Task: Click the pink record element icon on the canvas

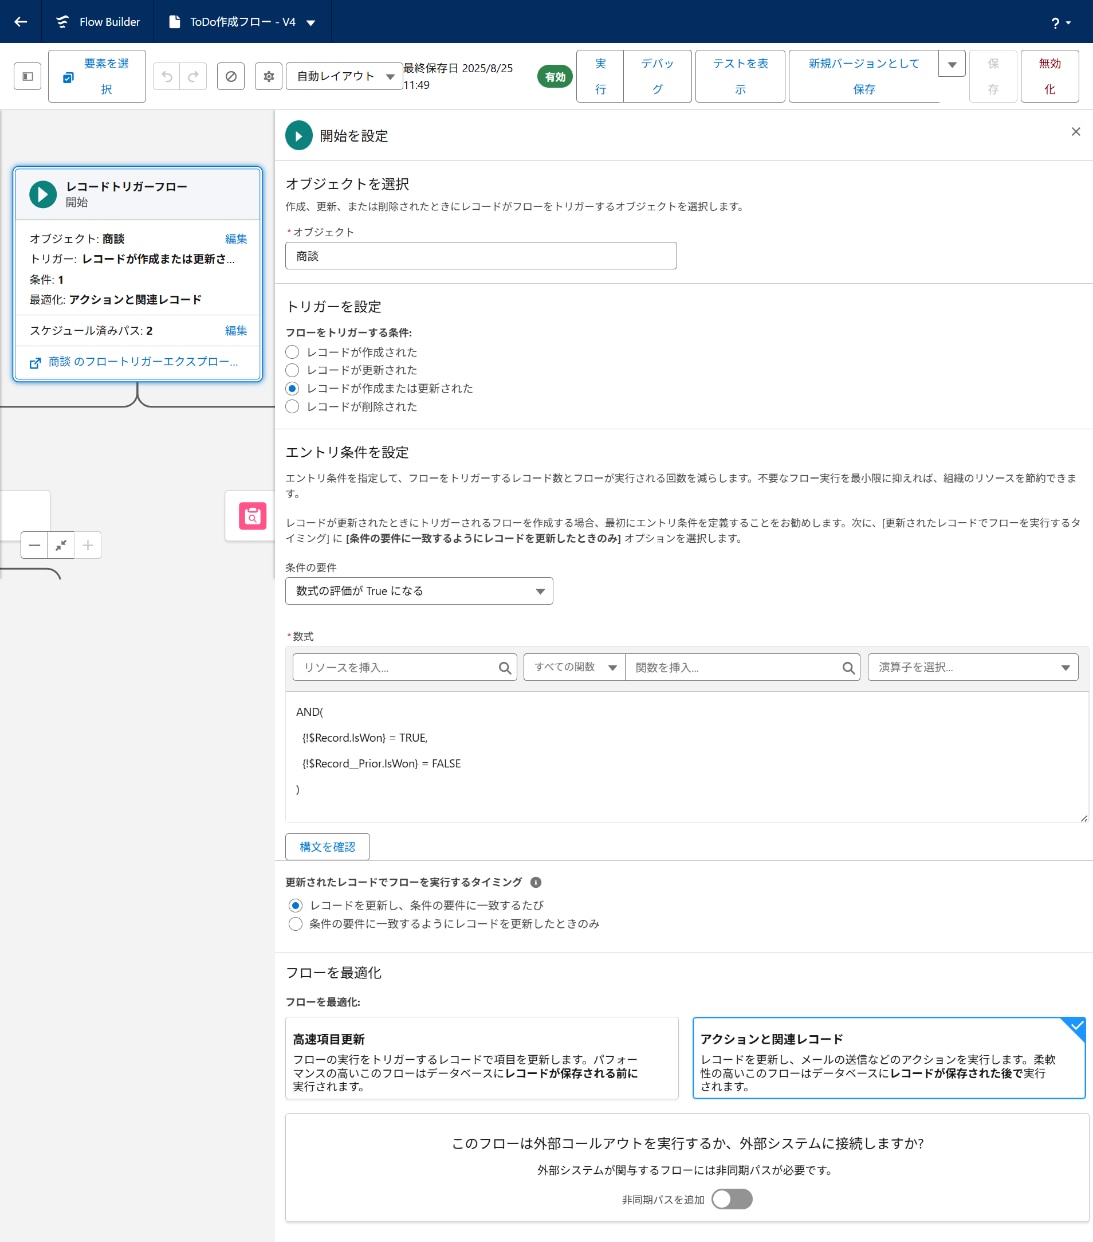Action: 252,516
